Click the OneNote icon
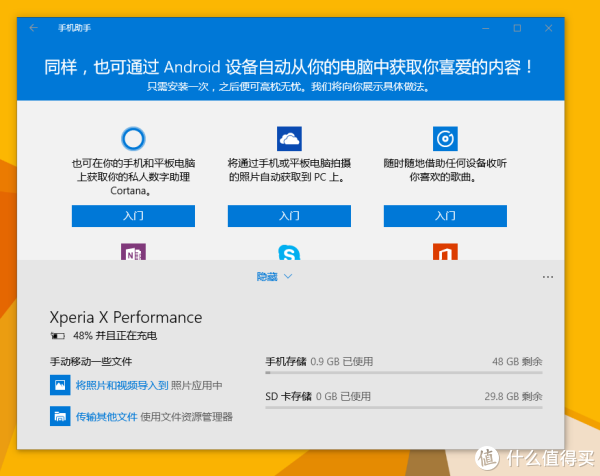The height and width of the screenshot is (476, 600). pos(133,252)
